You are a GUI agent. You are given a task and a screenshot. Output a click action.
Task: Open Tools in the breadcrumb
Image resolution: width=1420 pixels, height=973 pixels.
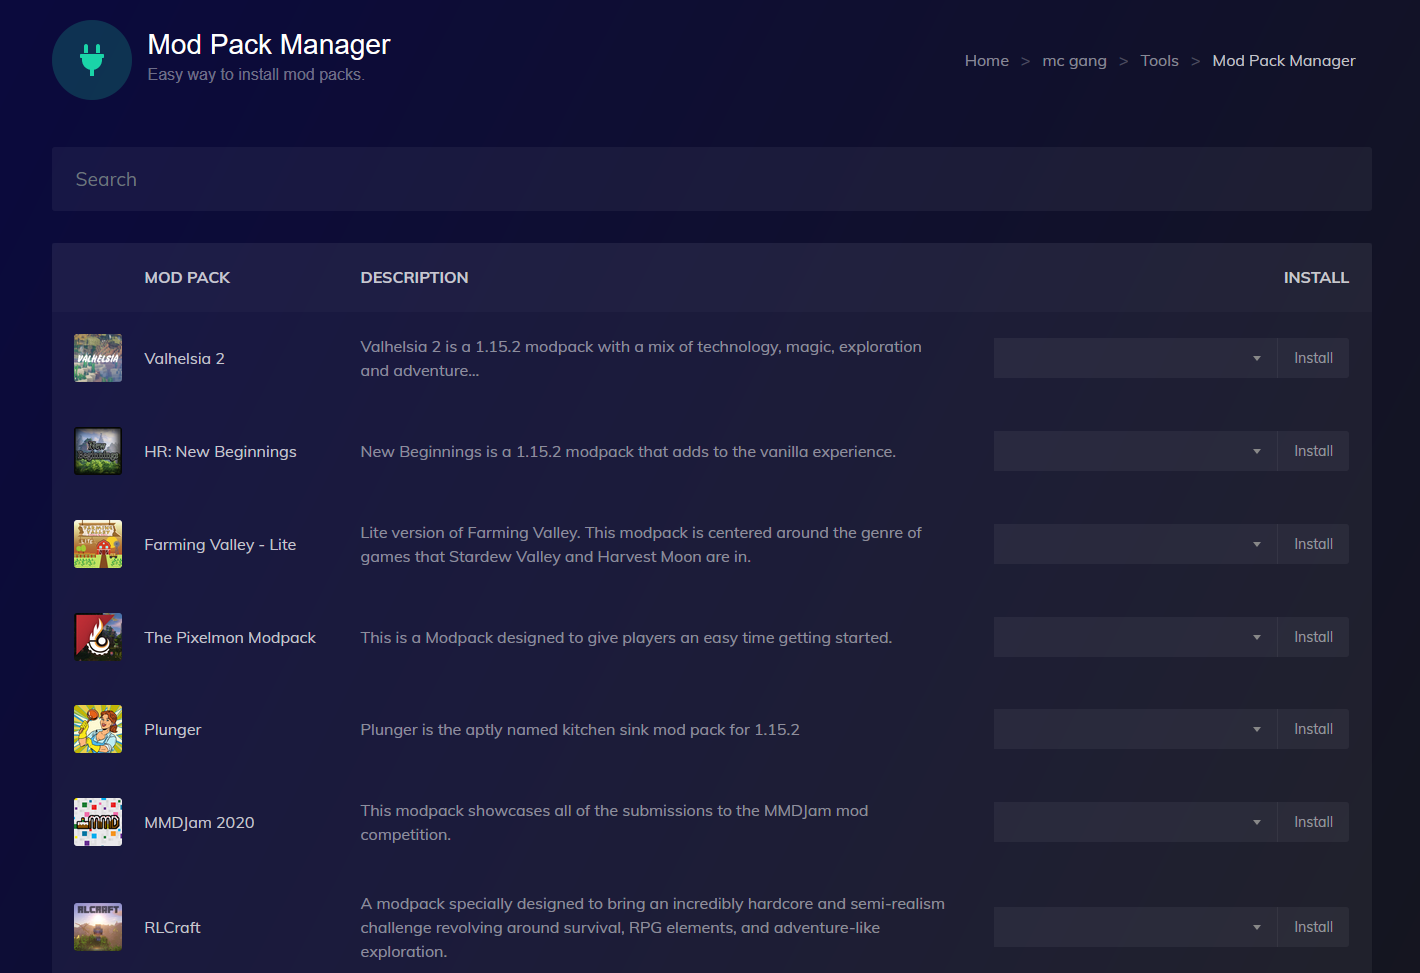[x=1159, y=61]
